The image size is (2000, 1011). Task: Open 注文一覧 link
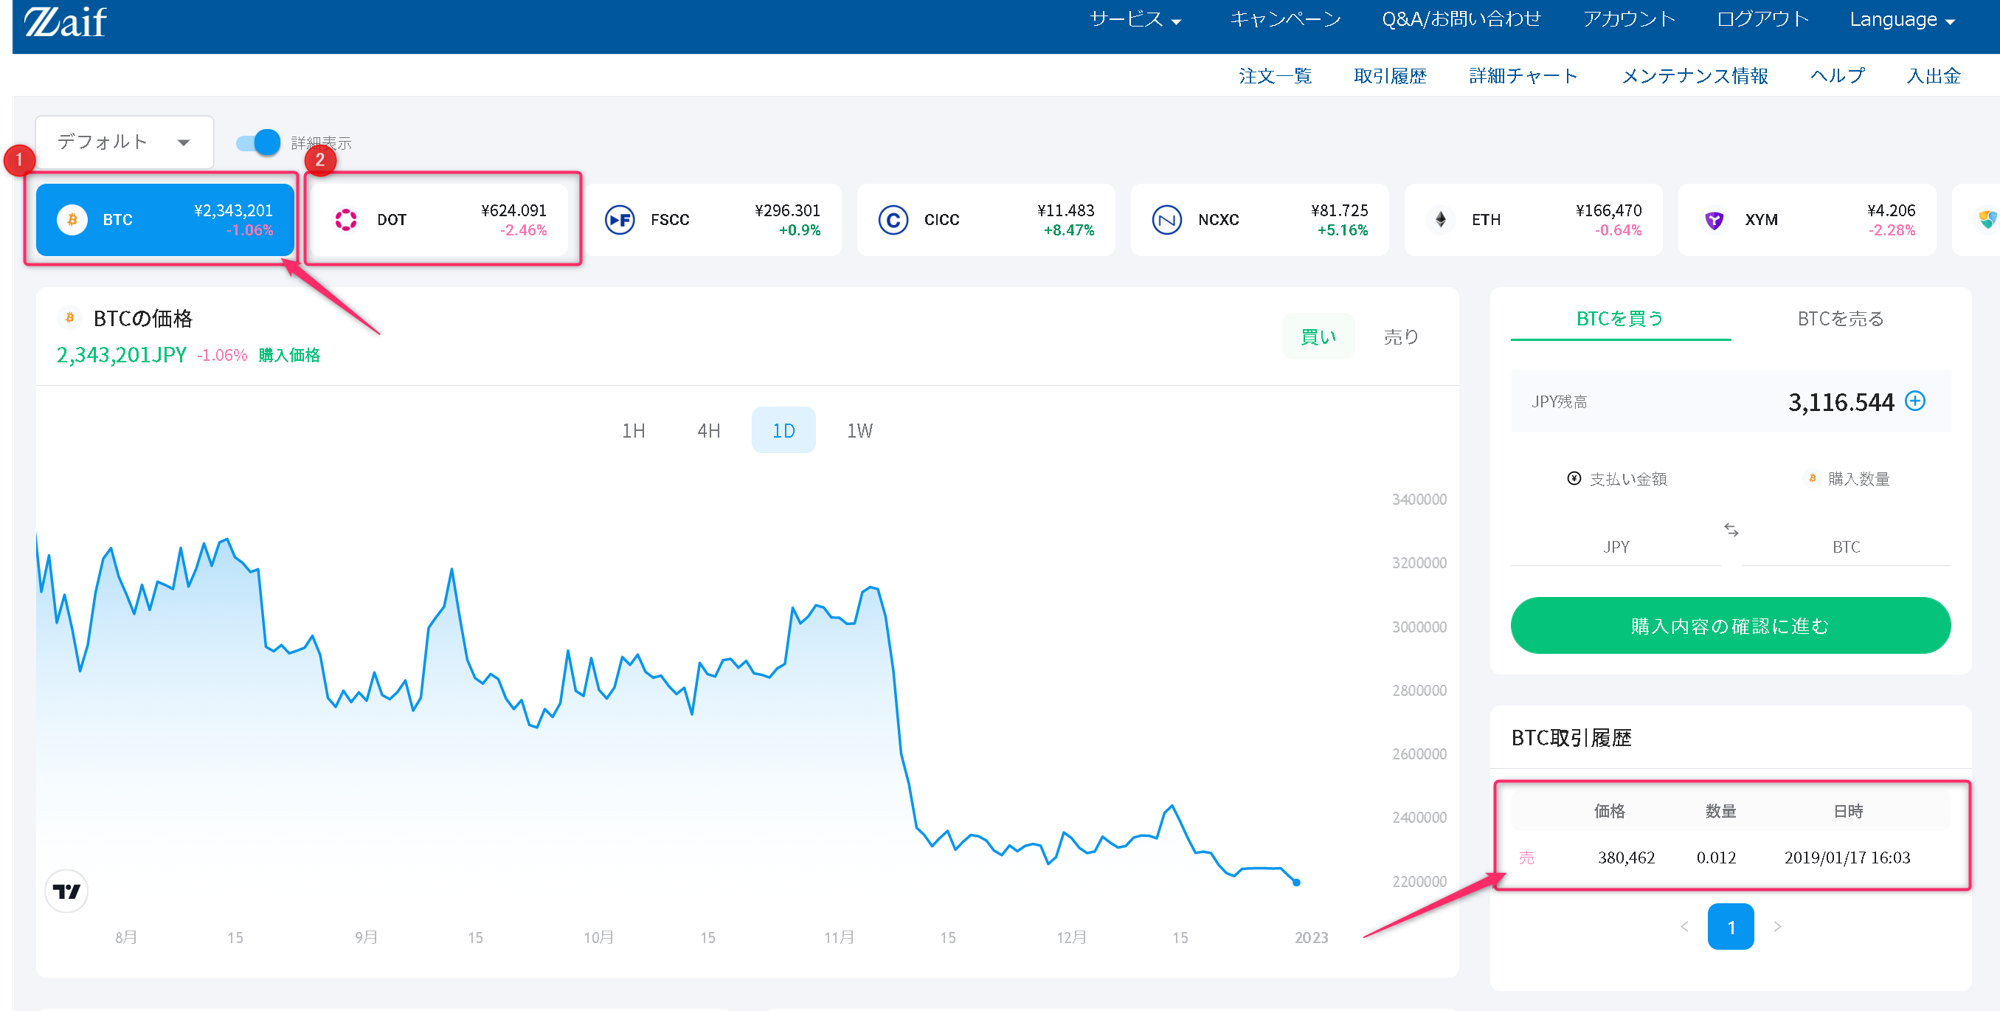click(1275, 76)
